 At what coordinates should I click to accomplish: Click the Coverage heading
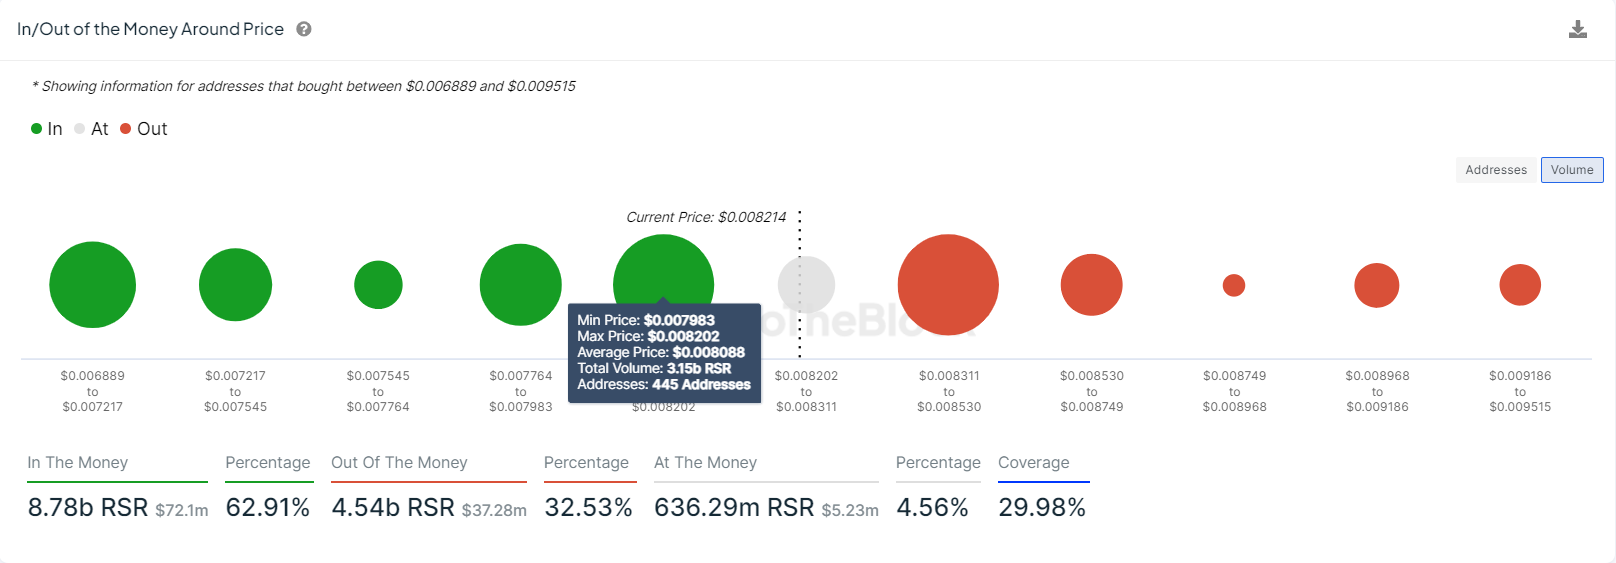1034,463
